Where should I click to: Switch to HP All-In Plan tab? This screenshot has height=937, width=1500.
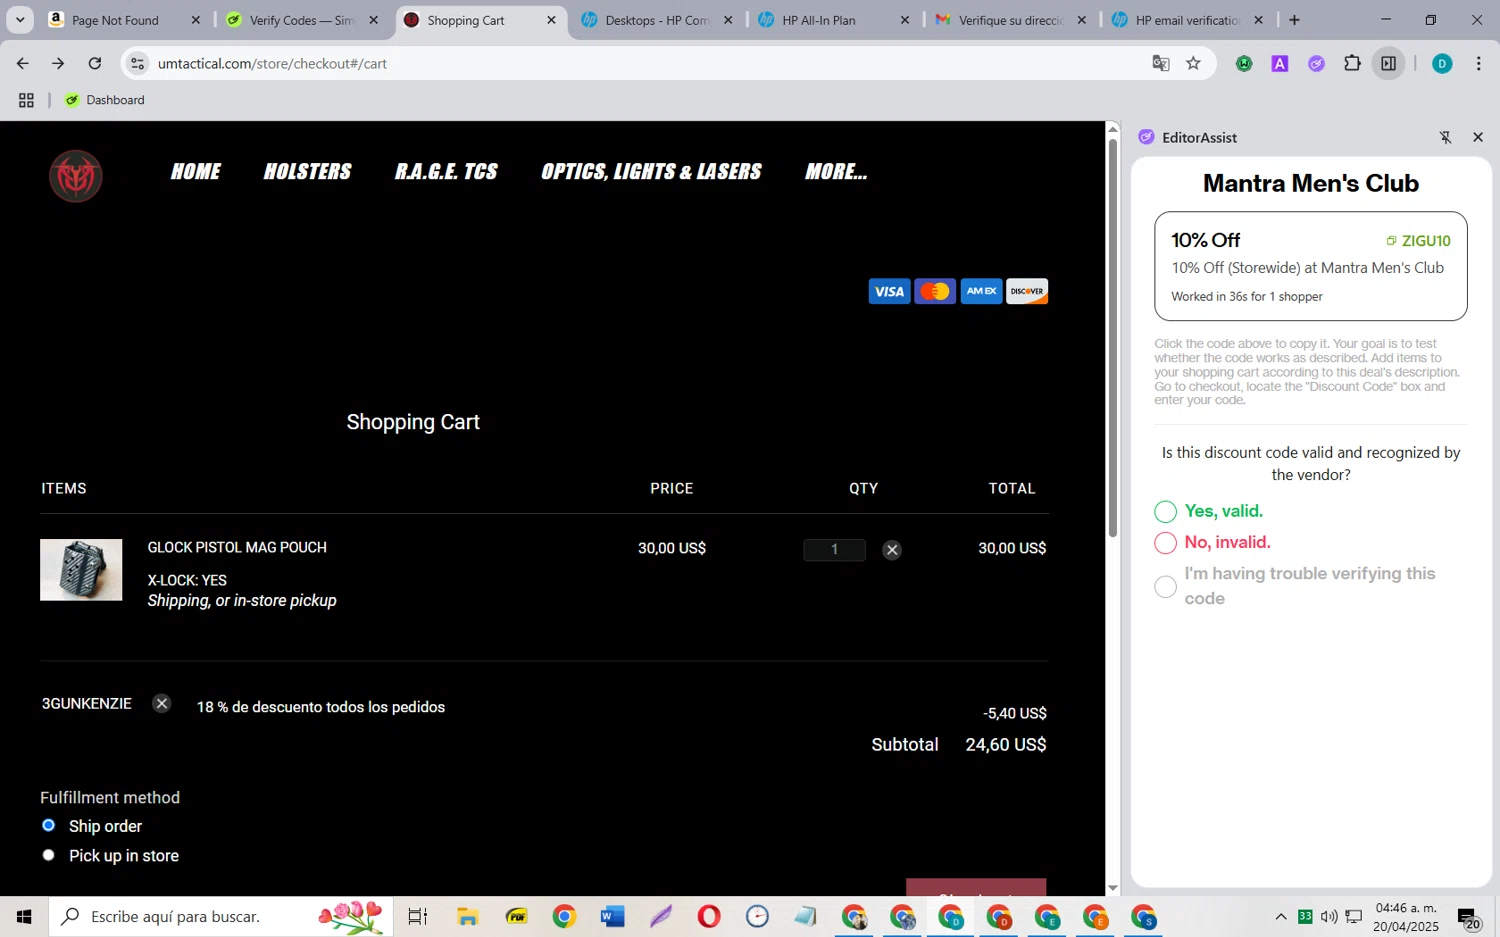(834, 20)
